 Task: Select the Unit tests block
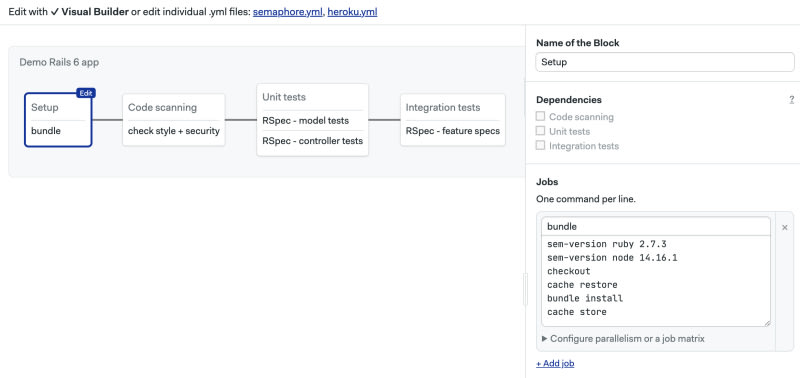click(313, 120)
